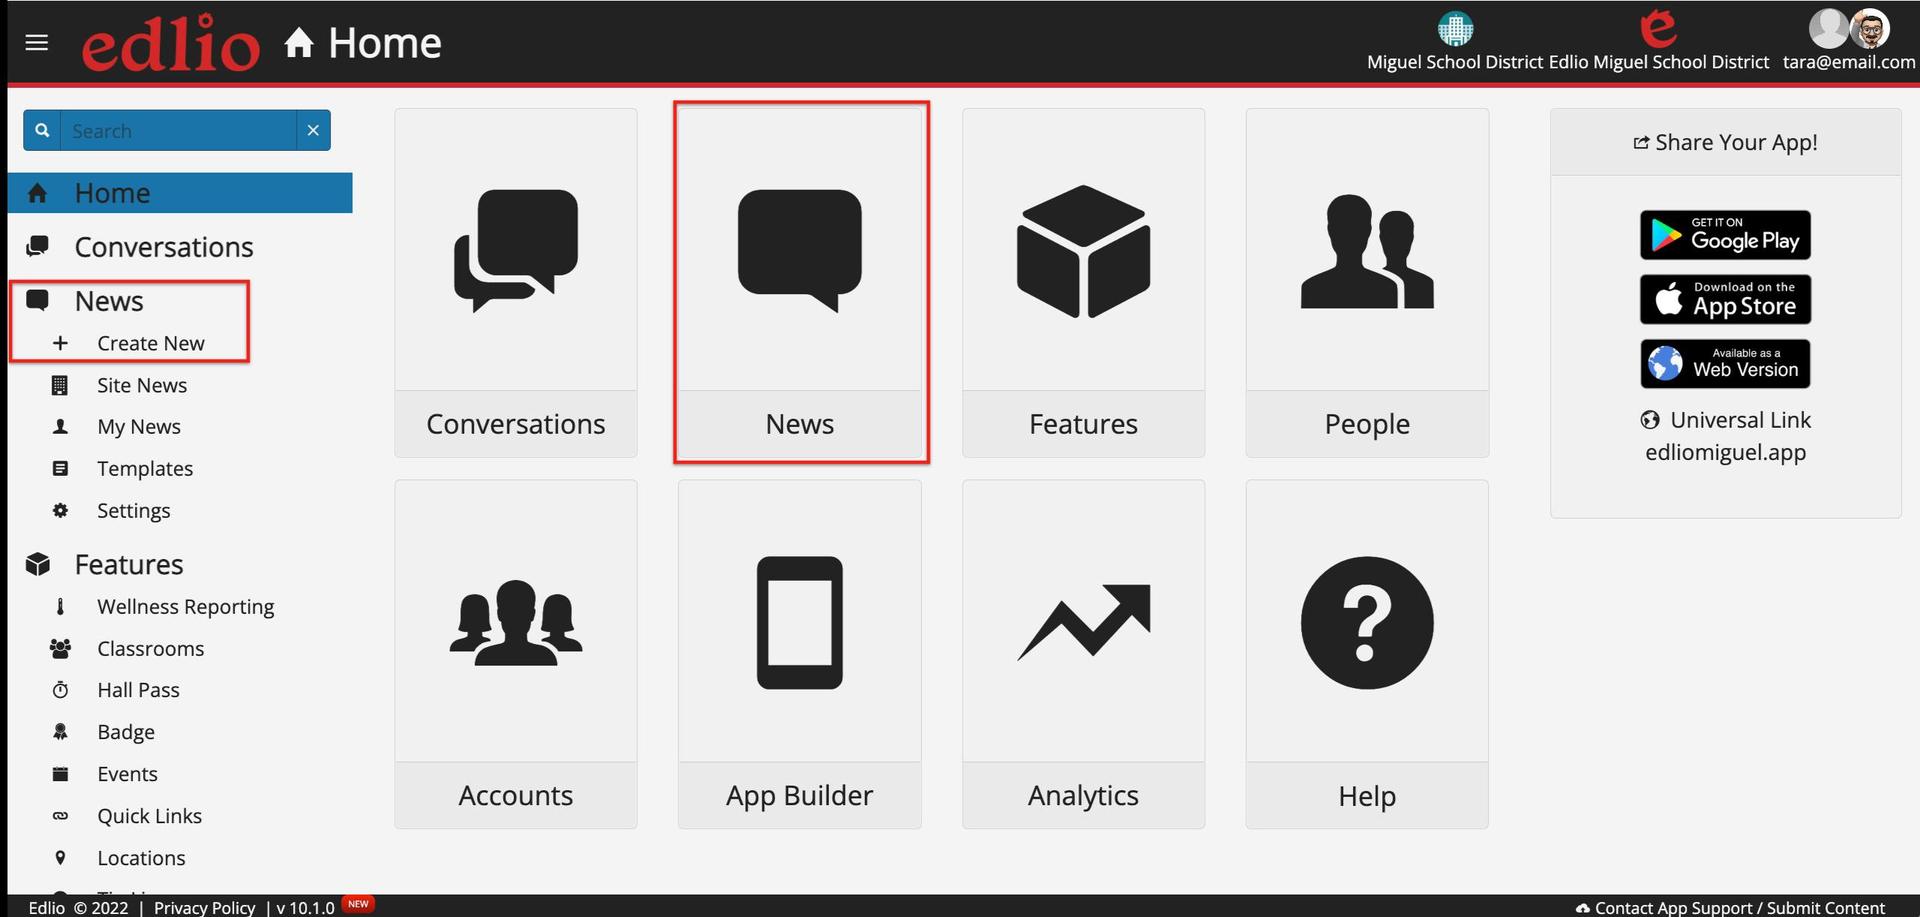Open Classrooms in sidebar
The width and height of the screenshot is (1920, 917).
(150, 649)
